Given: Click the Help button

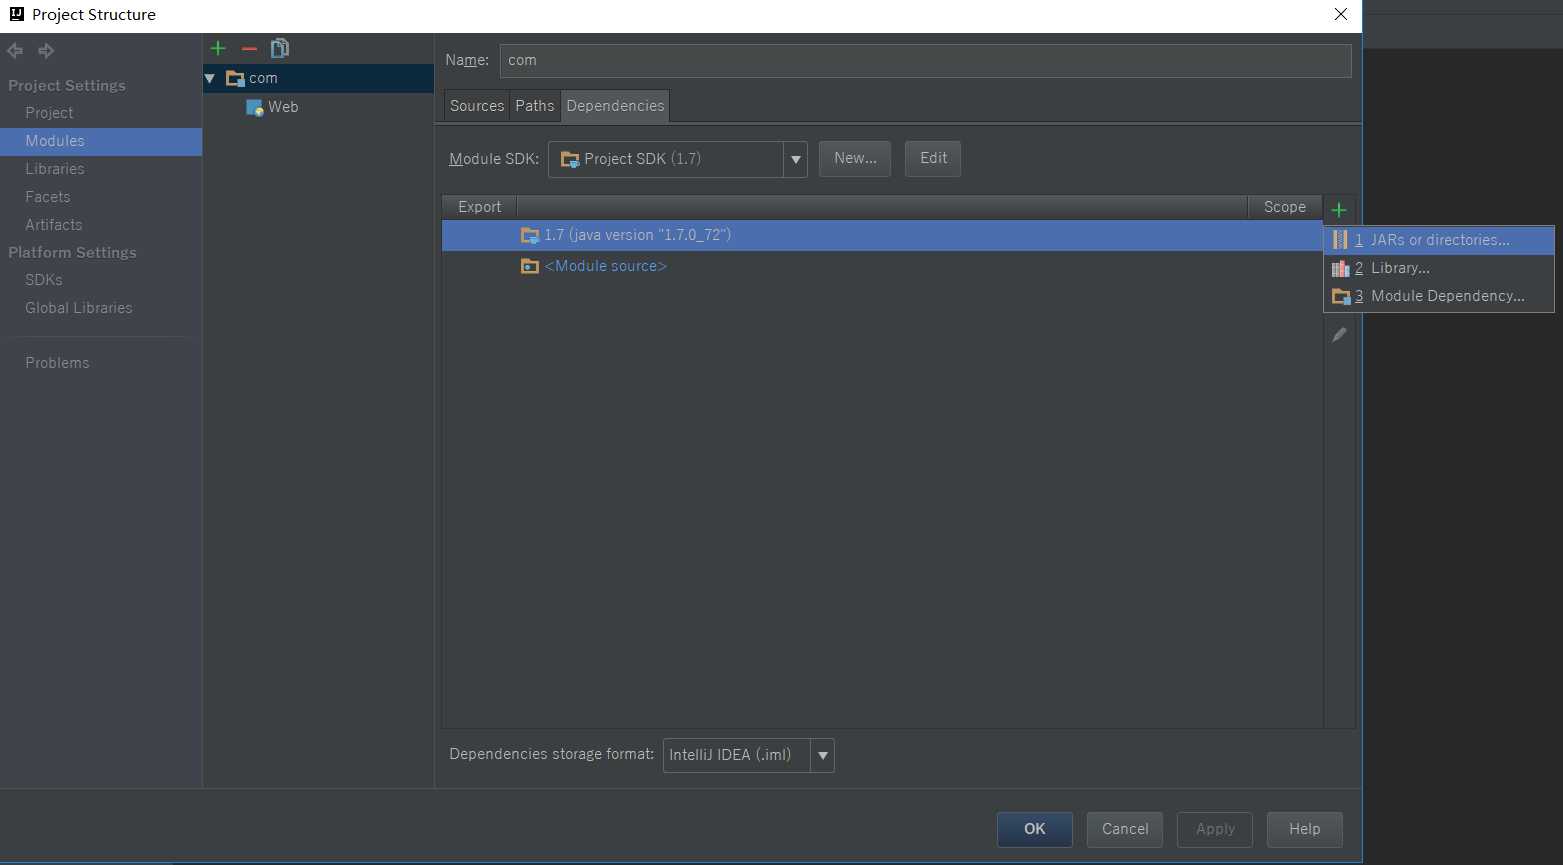Looking at the screenshot, I should point(1305,829).
